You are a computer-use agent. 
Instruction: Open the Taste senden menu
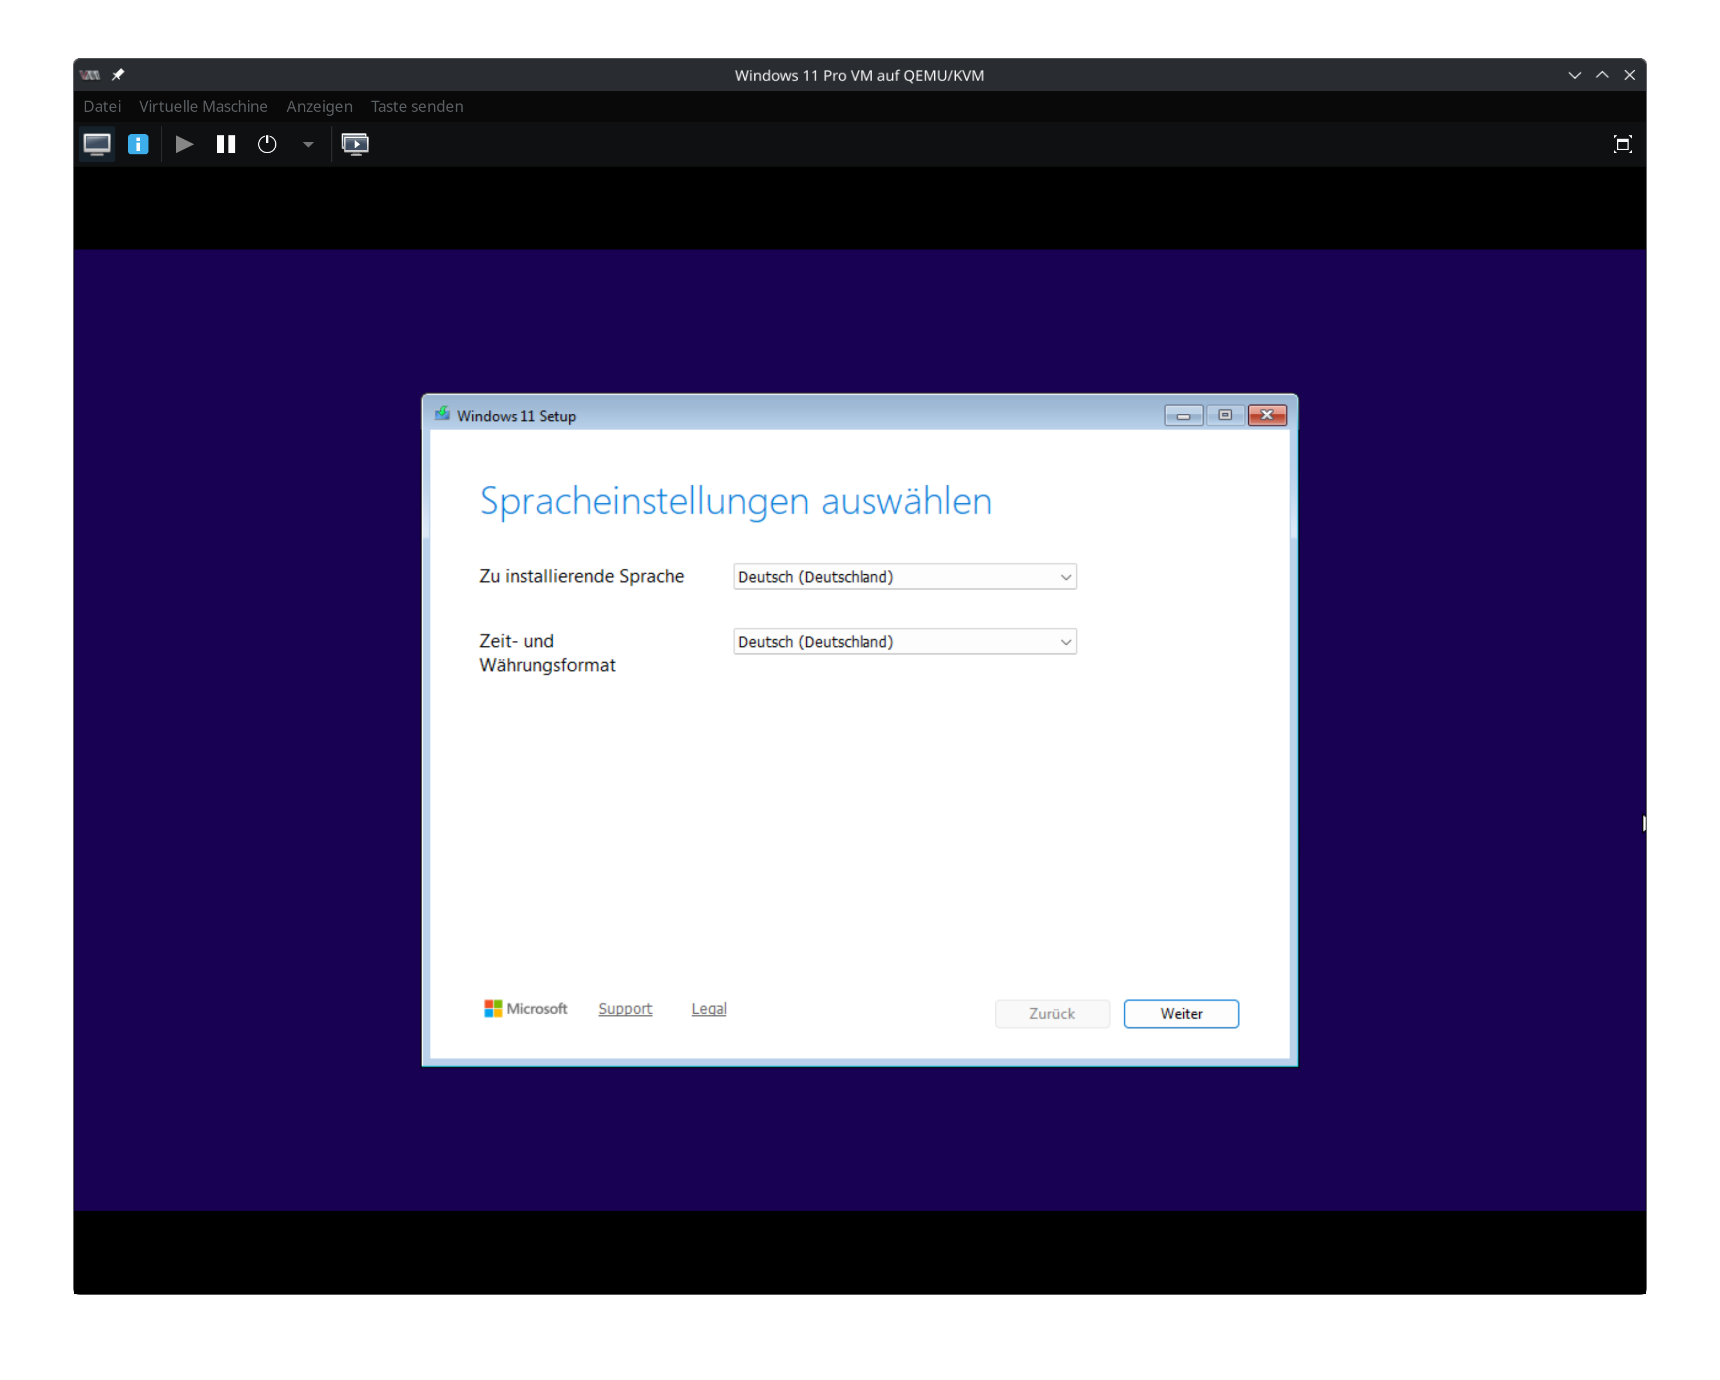tap(417, 106)
